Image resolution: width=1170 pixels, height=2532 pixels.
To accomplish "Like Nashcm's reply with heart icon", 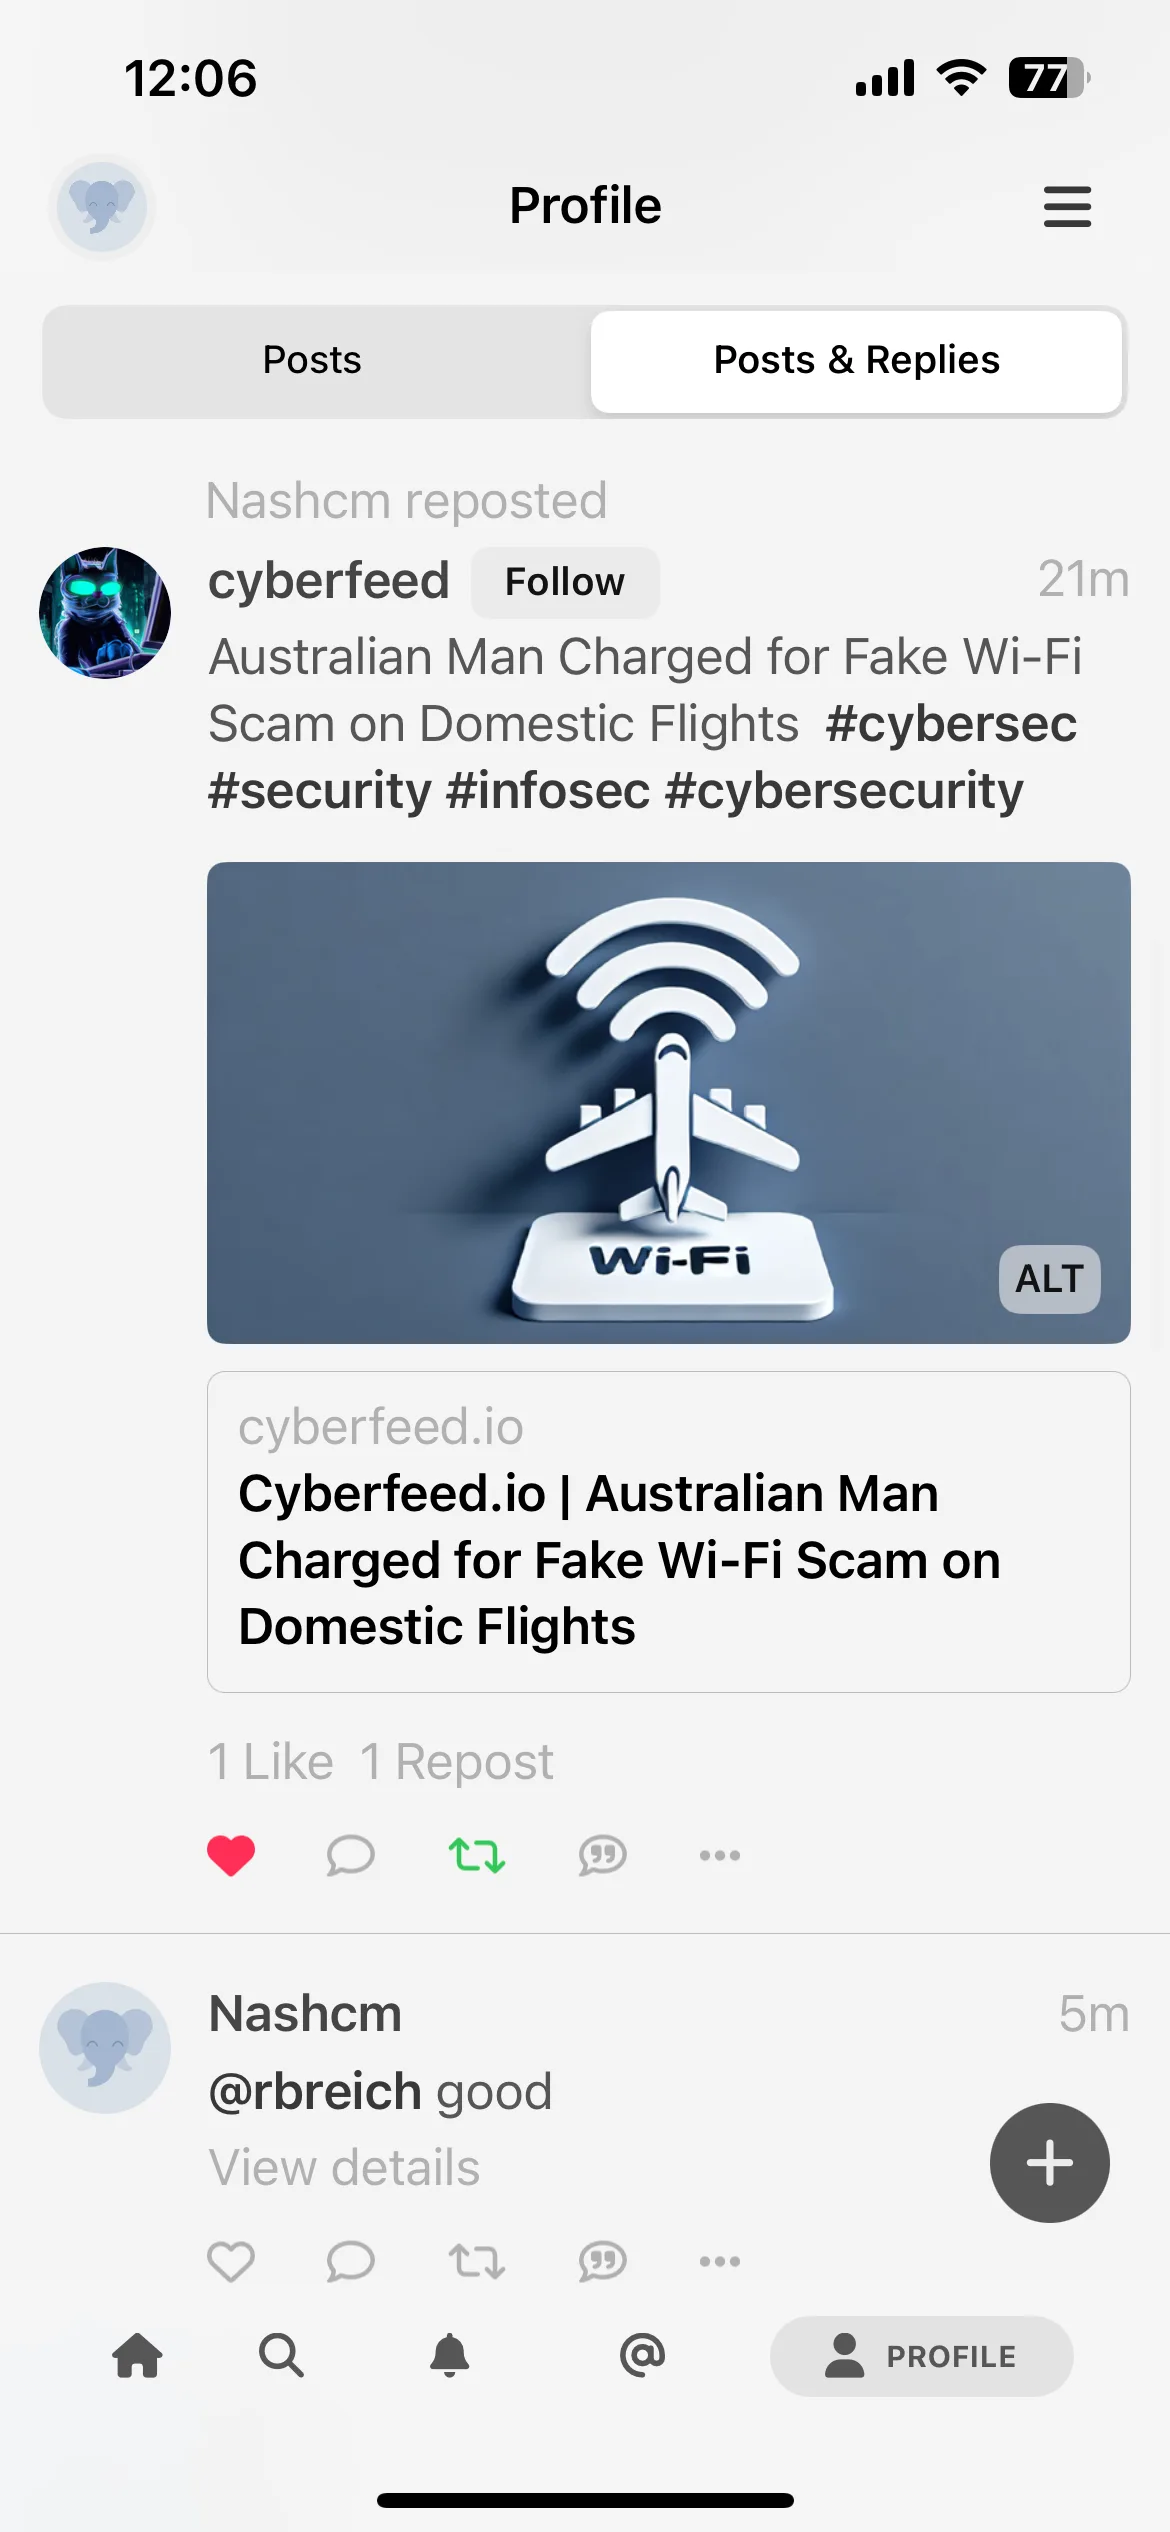I will 231,2261.
